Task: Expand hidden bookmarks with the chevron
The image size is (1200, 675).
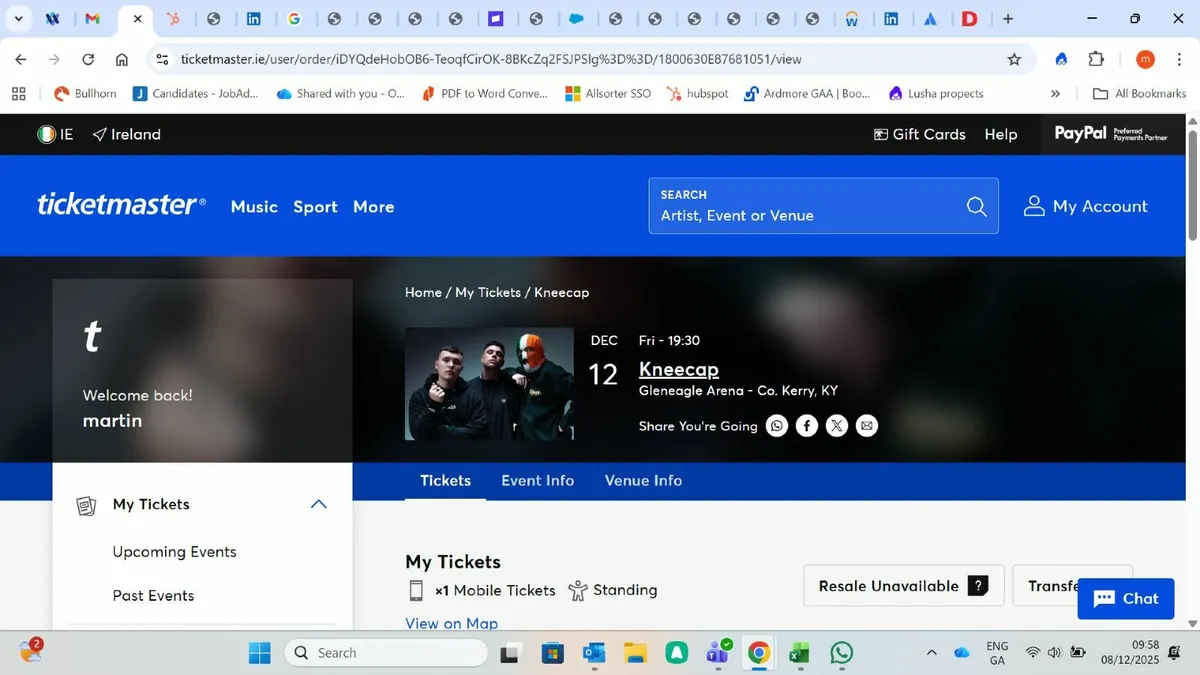Action: pyautogui.click(x=1055, y=93)
